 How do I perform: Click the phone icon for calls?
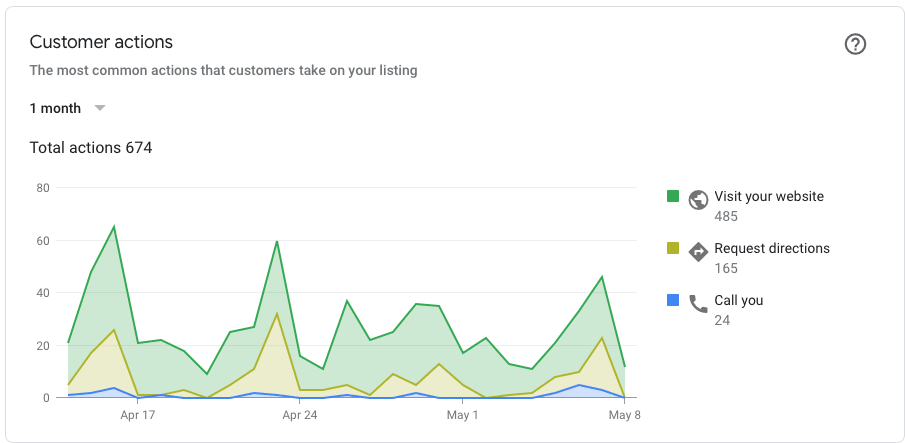click(x=698, y=303)
